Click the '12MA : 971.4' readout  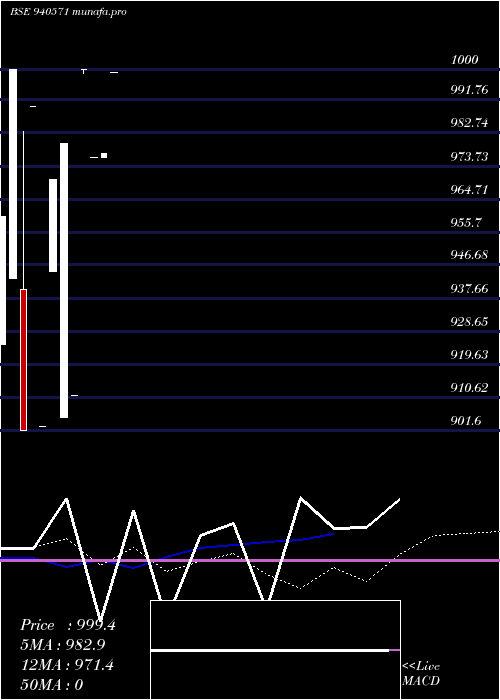coord(67,665)
